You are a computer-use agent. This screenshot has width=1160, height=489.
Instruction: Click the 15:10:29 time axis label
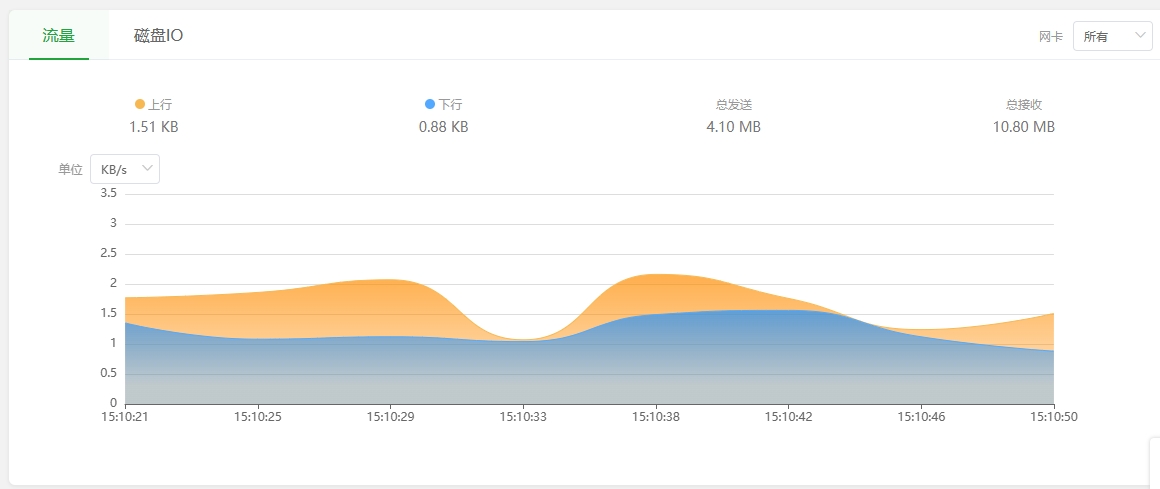(390, 416)
